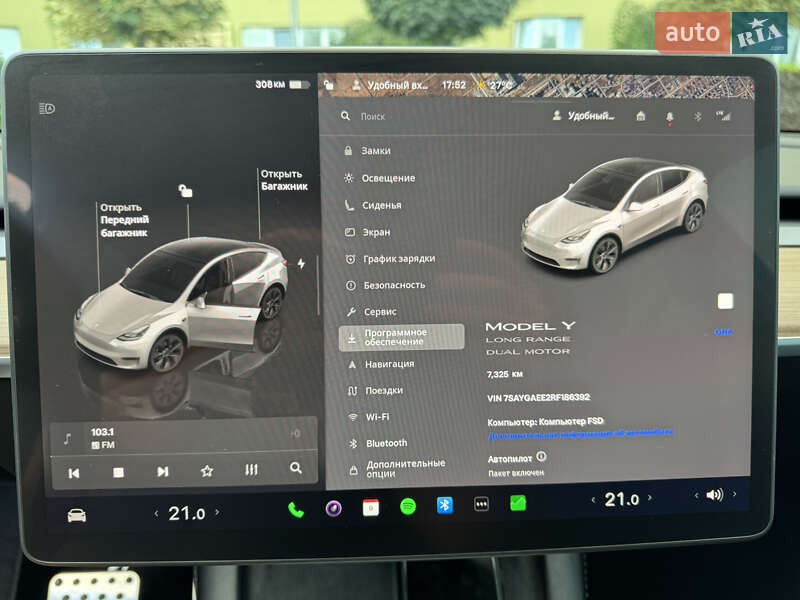
Task: Open the Удобный driver profile selector
Action: (x=584, y=116)
